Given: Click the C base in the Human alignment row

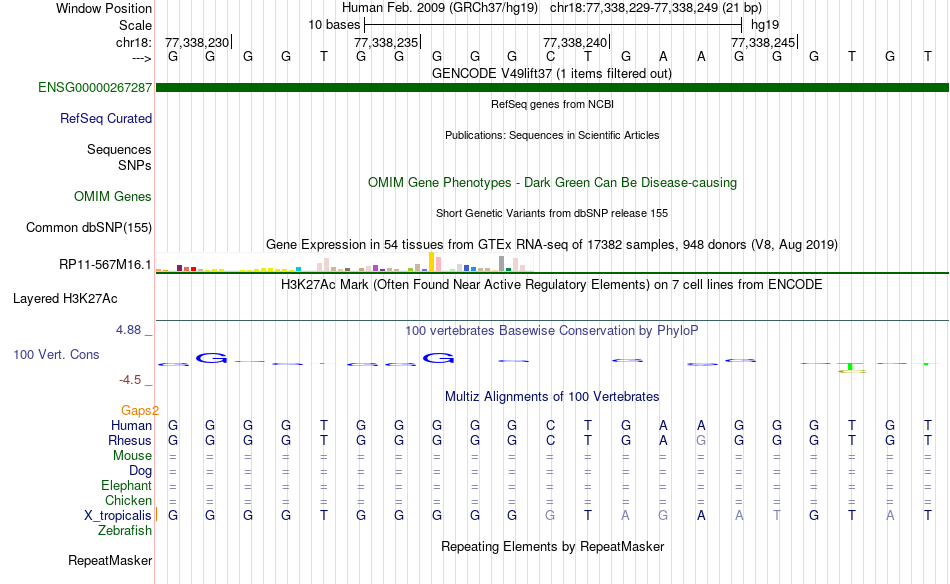Looking at the screenshot, I should (550, 425).
